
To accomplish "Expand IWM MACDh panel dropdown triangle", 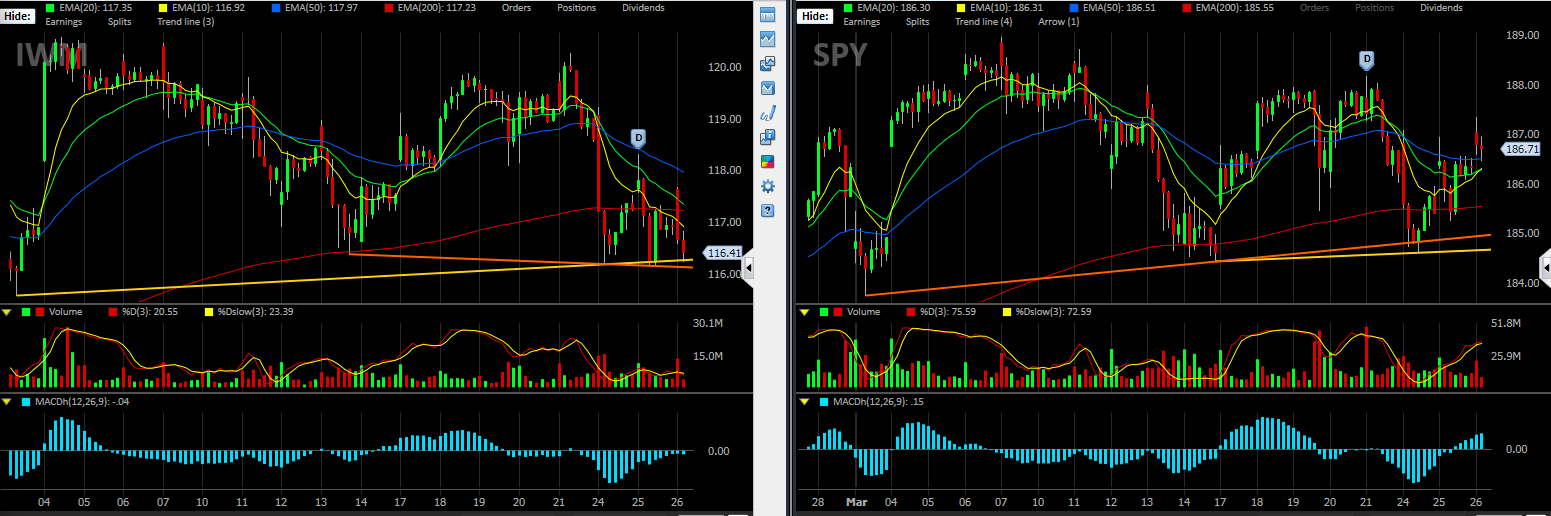I will pos(8,401).
